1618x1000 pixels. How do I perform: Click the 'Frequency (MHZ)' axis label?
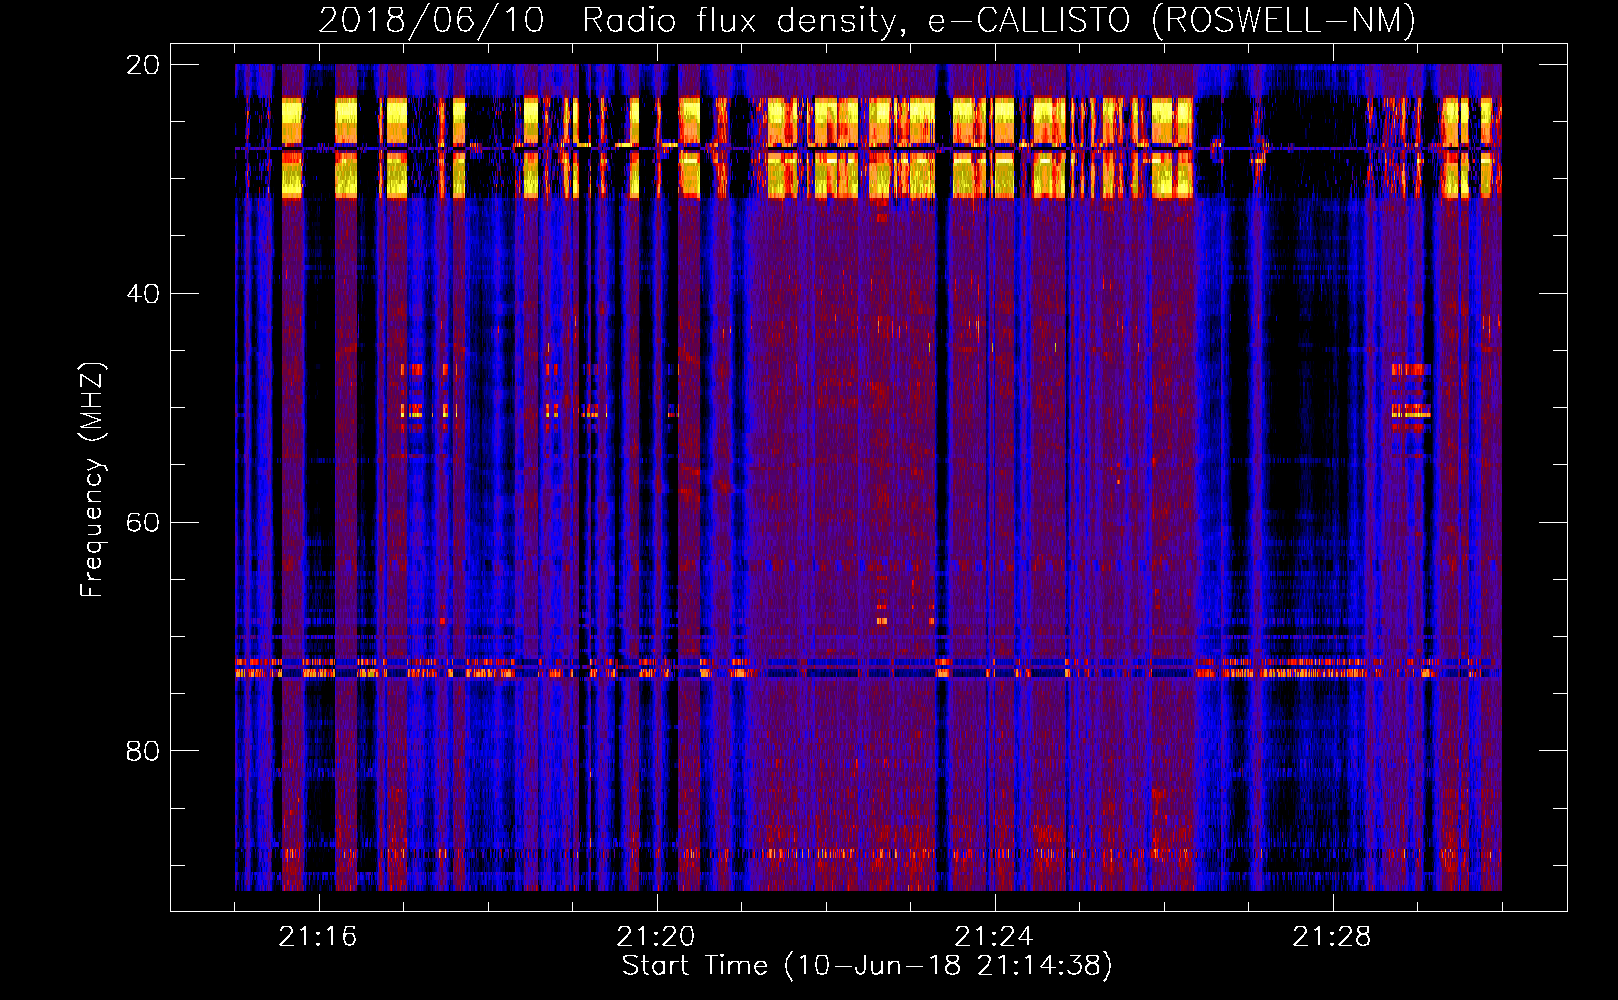pos(91,480)
